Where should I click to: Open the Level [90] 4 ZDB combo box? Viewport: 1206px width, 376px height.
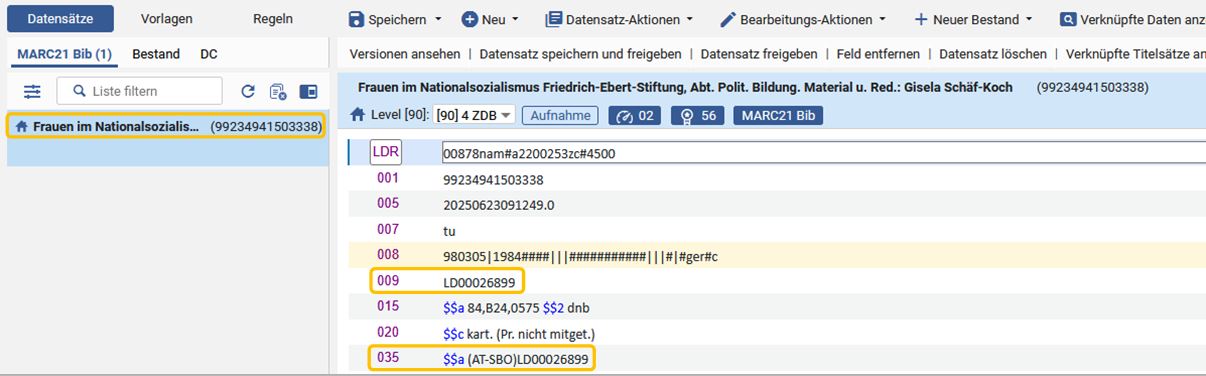[473, 115]
